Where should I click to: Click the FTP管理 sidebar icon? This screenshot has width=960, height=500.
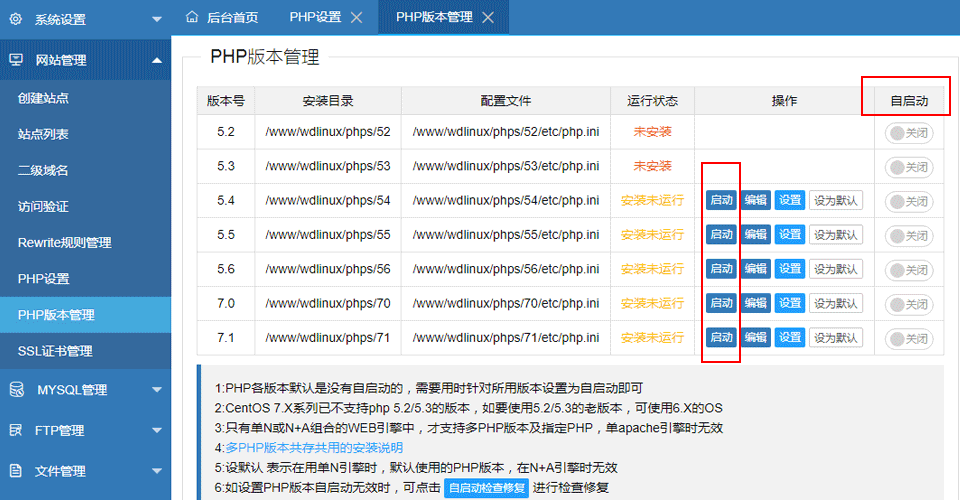click(x=16, y=431)
